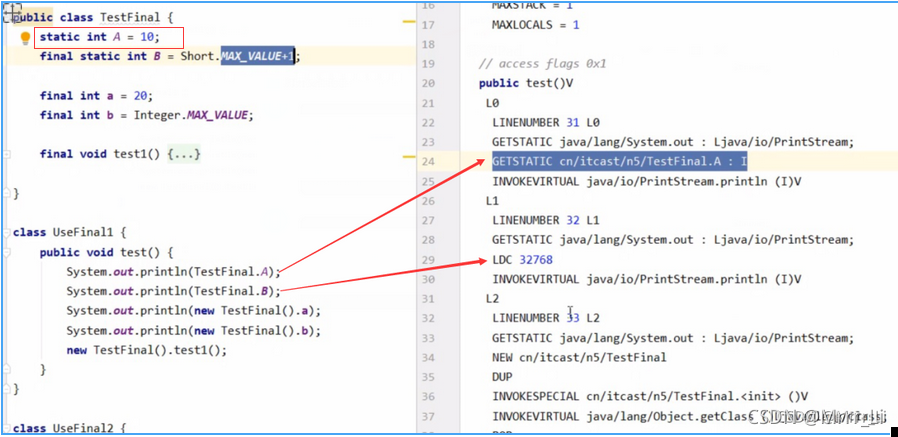Image resolution: width=898 pixels, height=437 pixels.
Task: Click the INVOKEVIRTUAL println instruction on line 25
Action: pos(646,182)
